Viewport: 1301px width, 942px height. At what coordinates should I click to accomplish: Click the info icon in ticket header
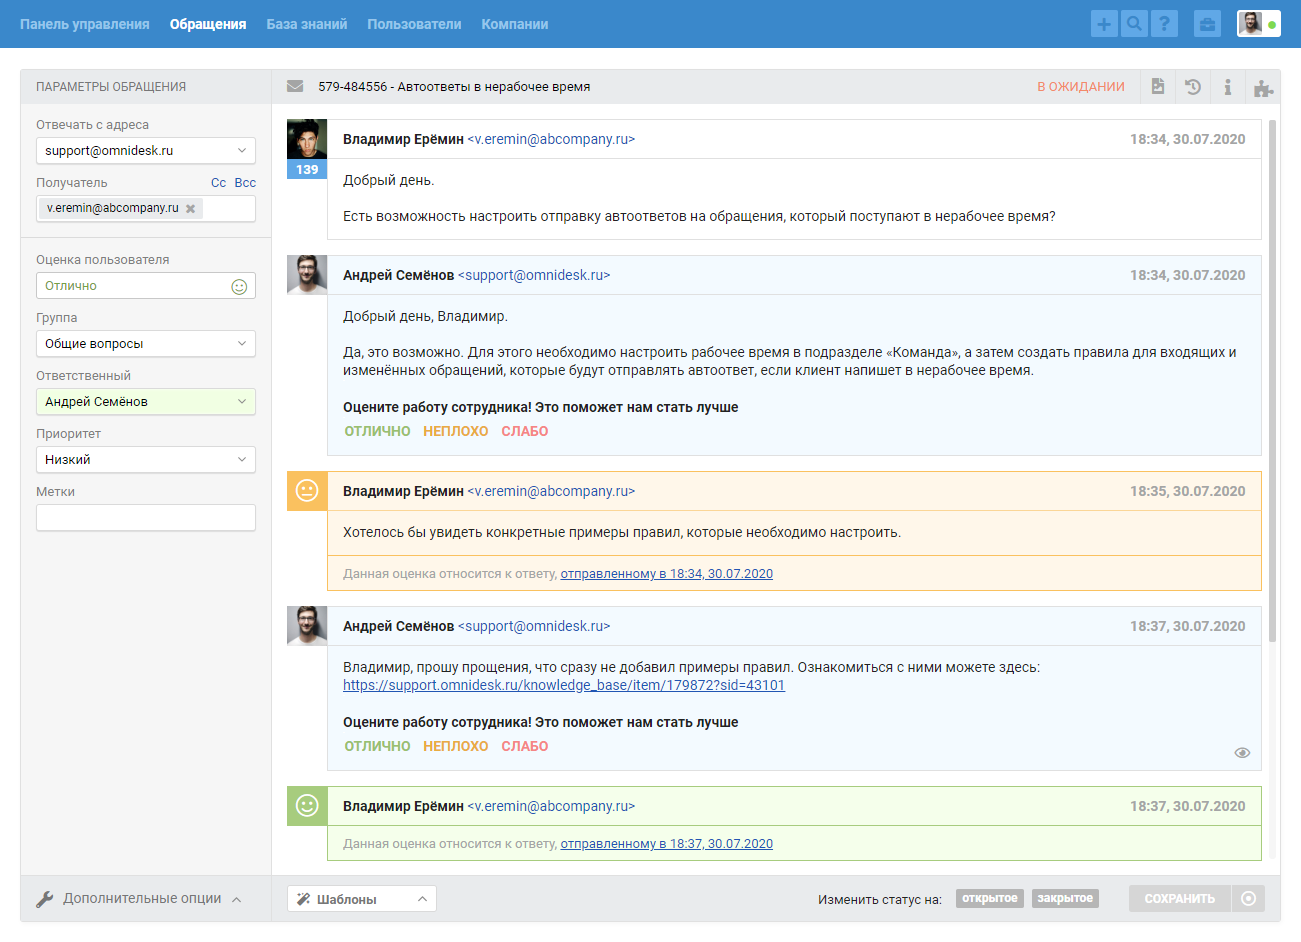[x=1228, y=87]
